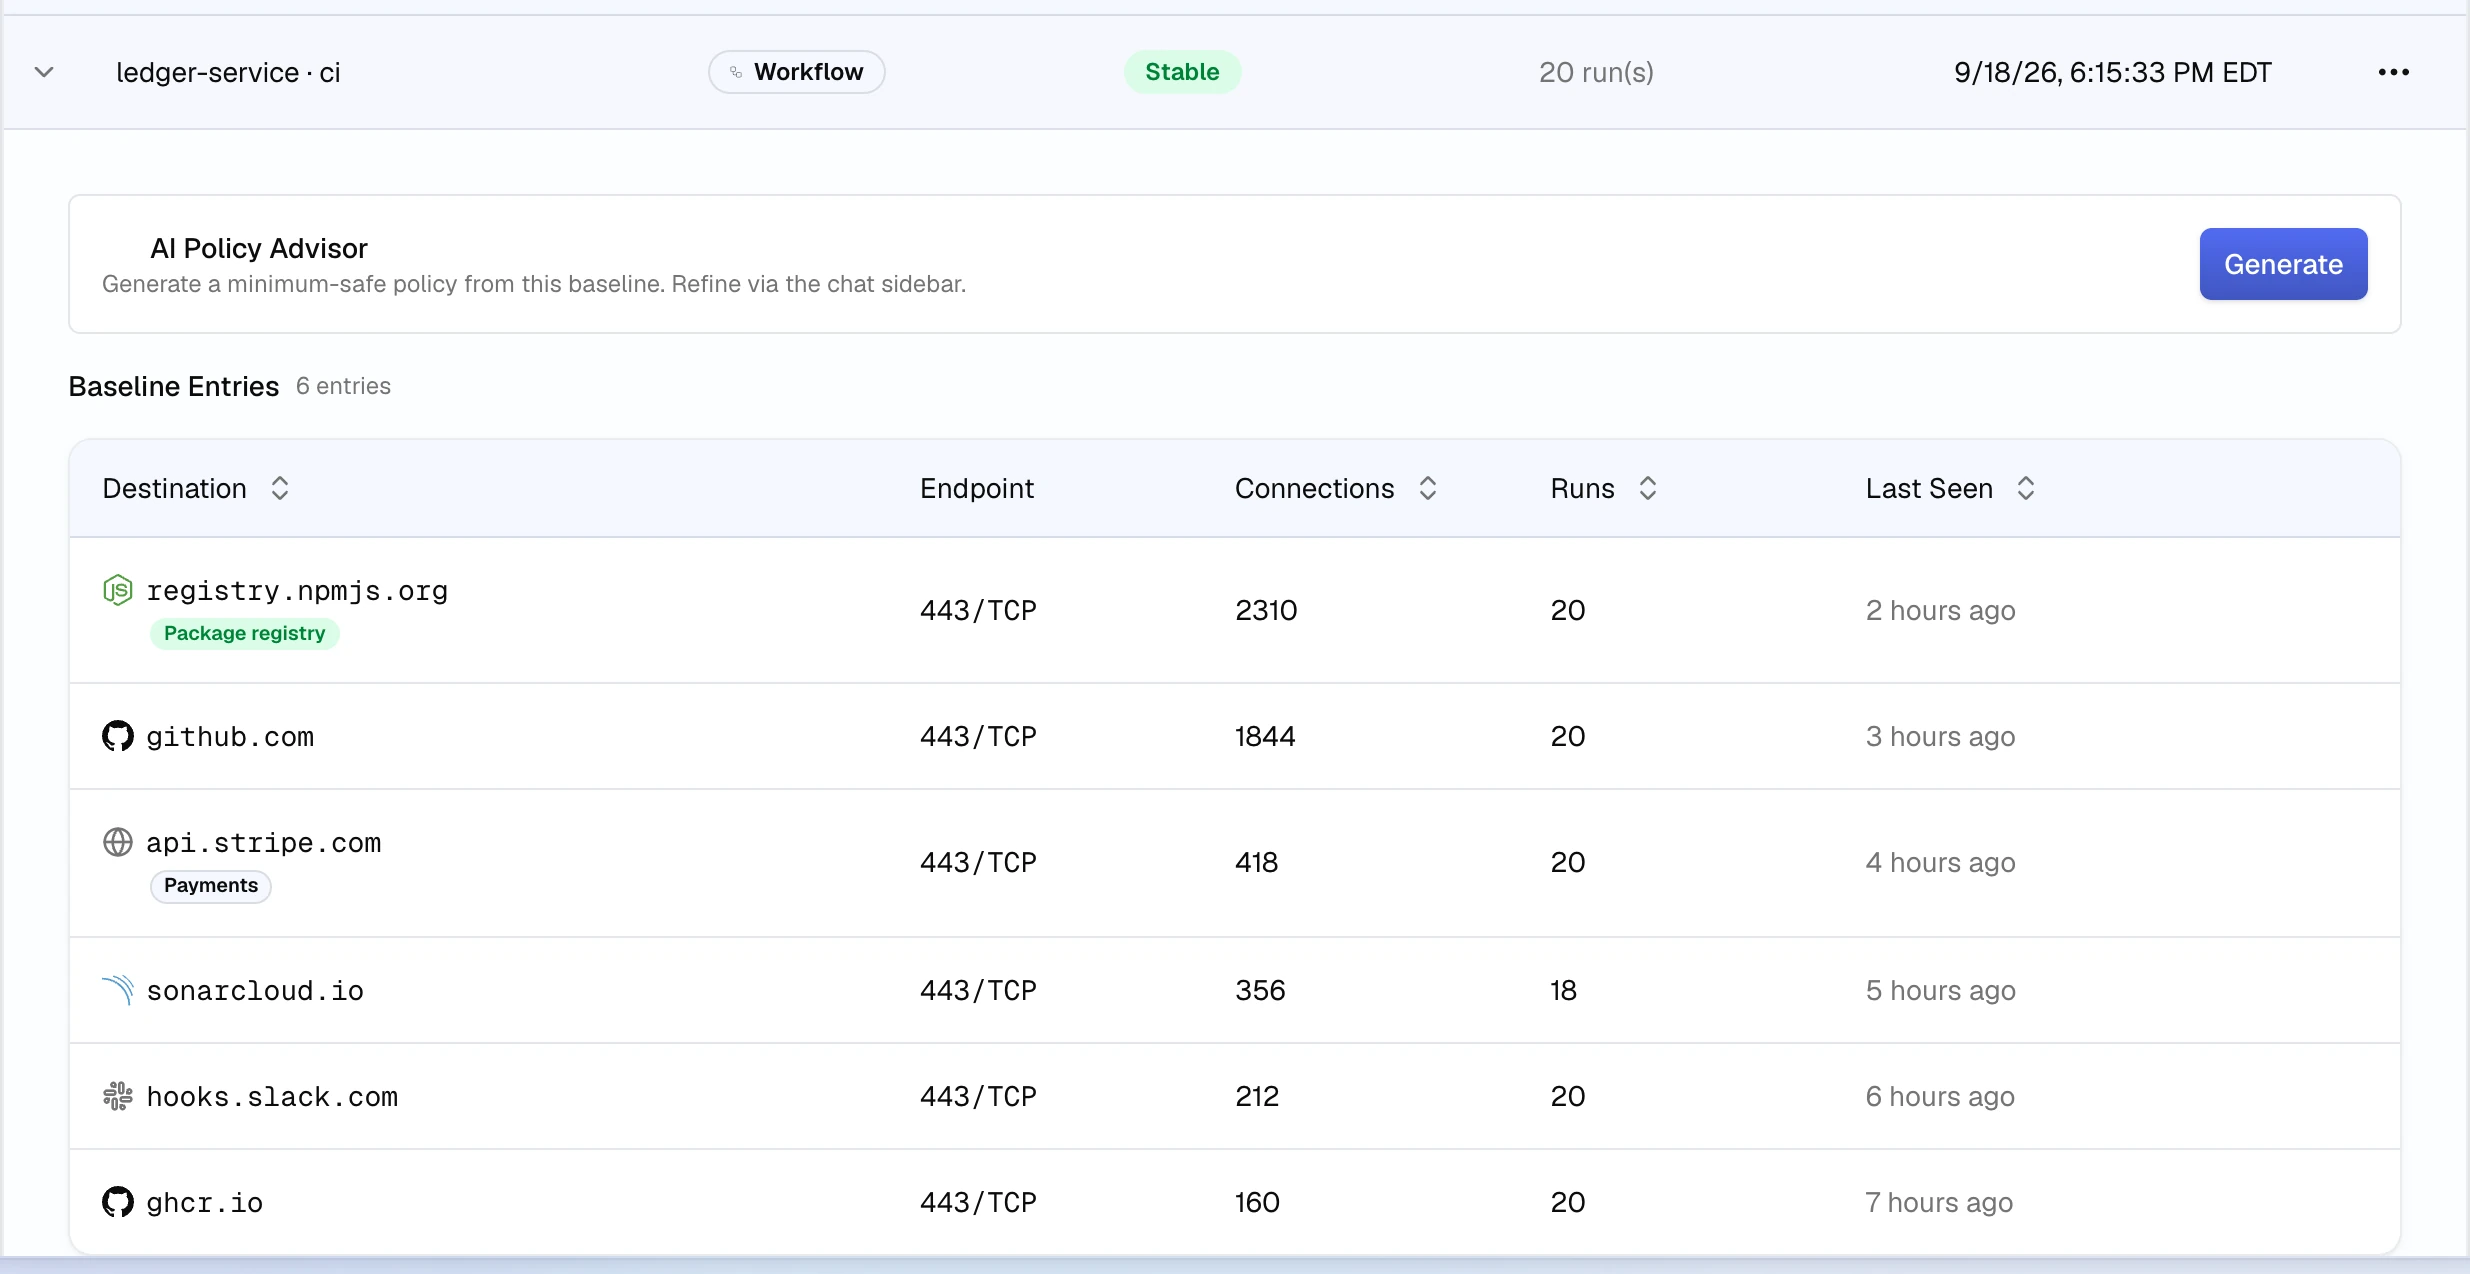Select the ghcr.io destination

coord(205,1203)
